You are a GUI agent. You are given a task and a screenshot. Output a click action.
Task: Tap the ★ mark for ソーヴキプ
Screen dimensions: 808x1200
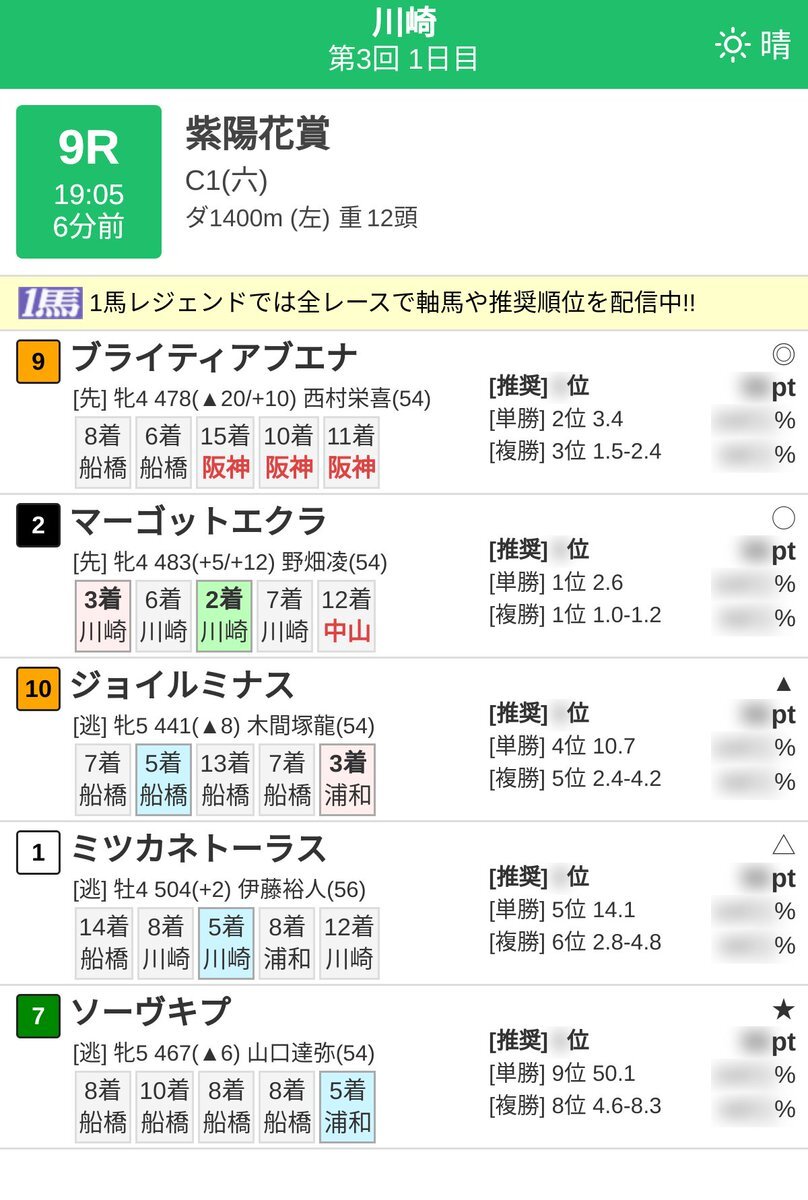point(783,1010)
